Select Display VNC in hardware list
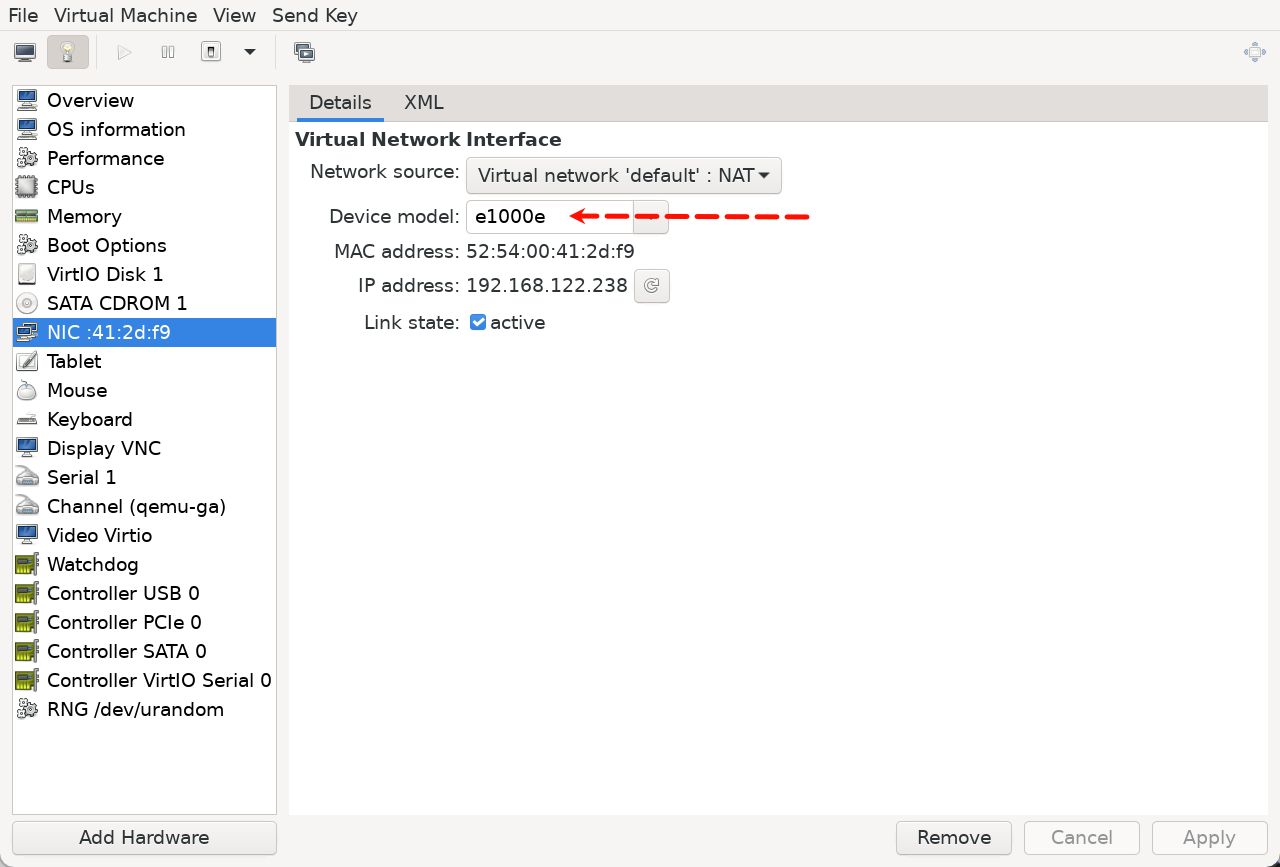This screenshot has width=1280, height=867. (x=103, y=448)
